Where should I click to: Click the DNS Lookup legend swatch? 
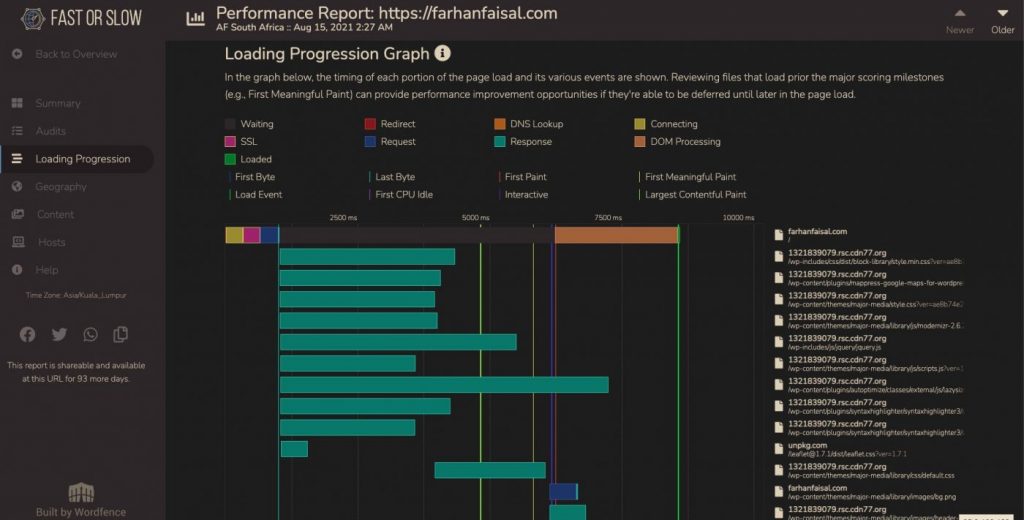click(x=500, y=124)
